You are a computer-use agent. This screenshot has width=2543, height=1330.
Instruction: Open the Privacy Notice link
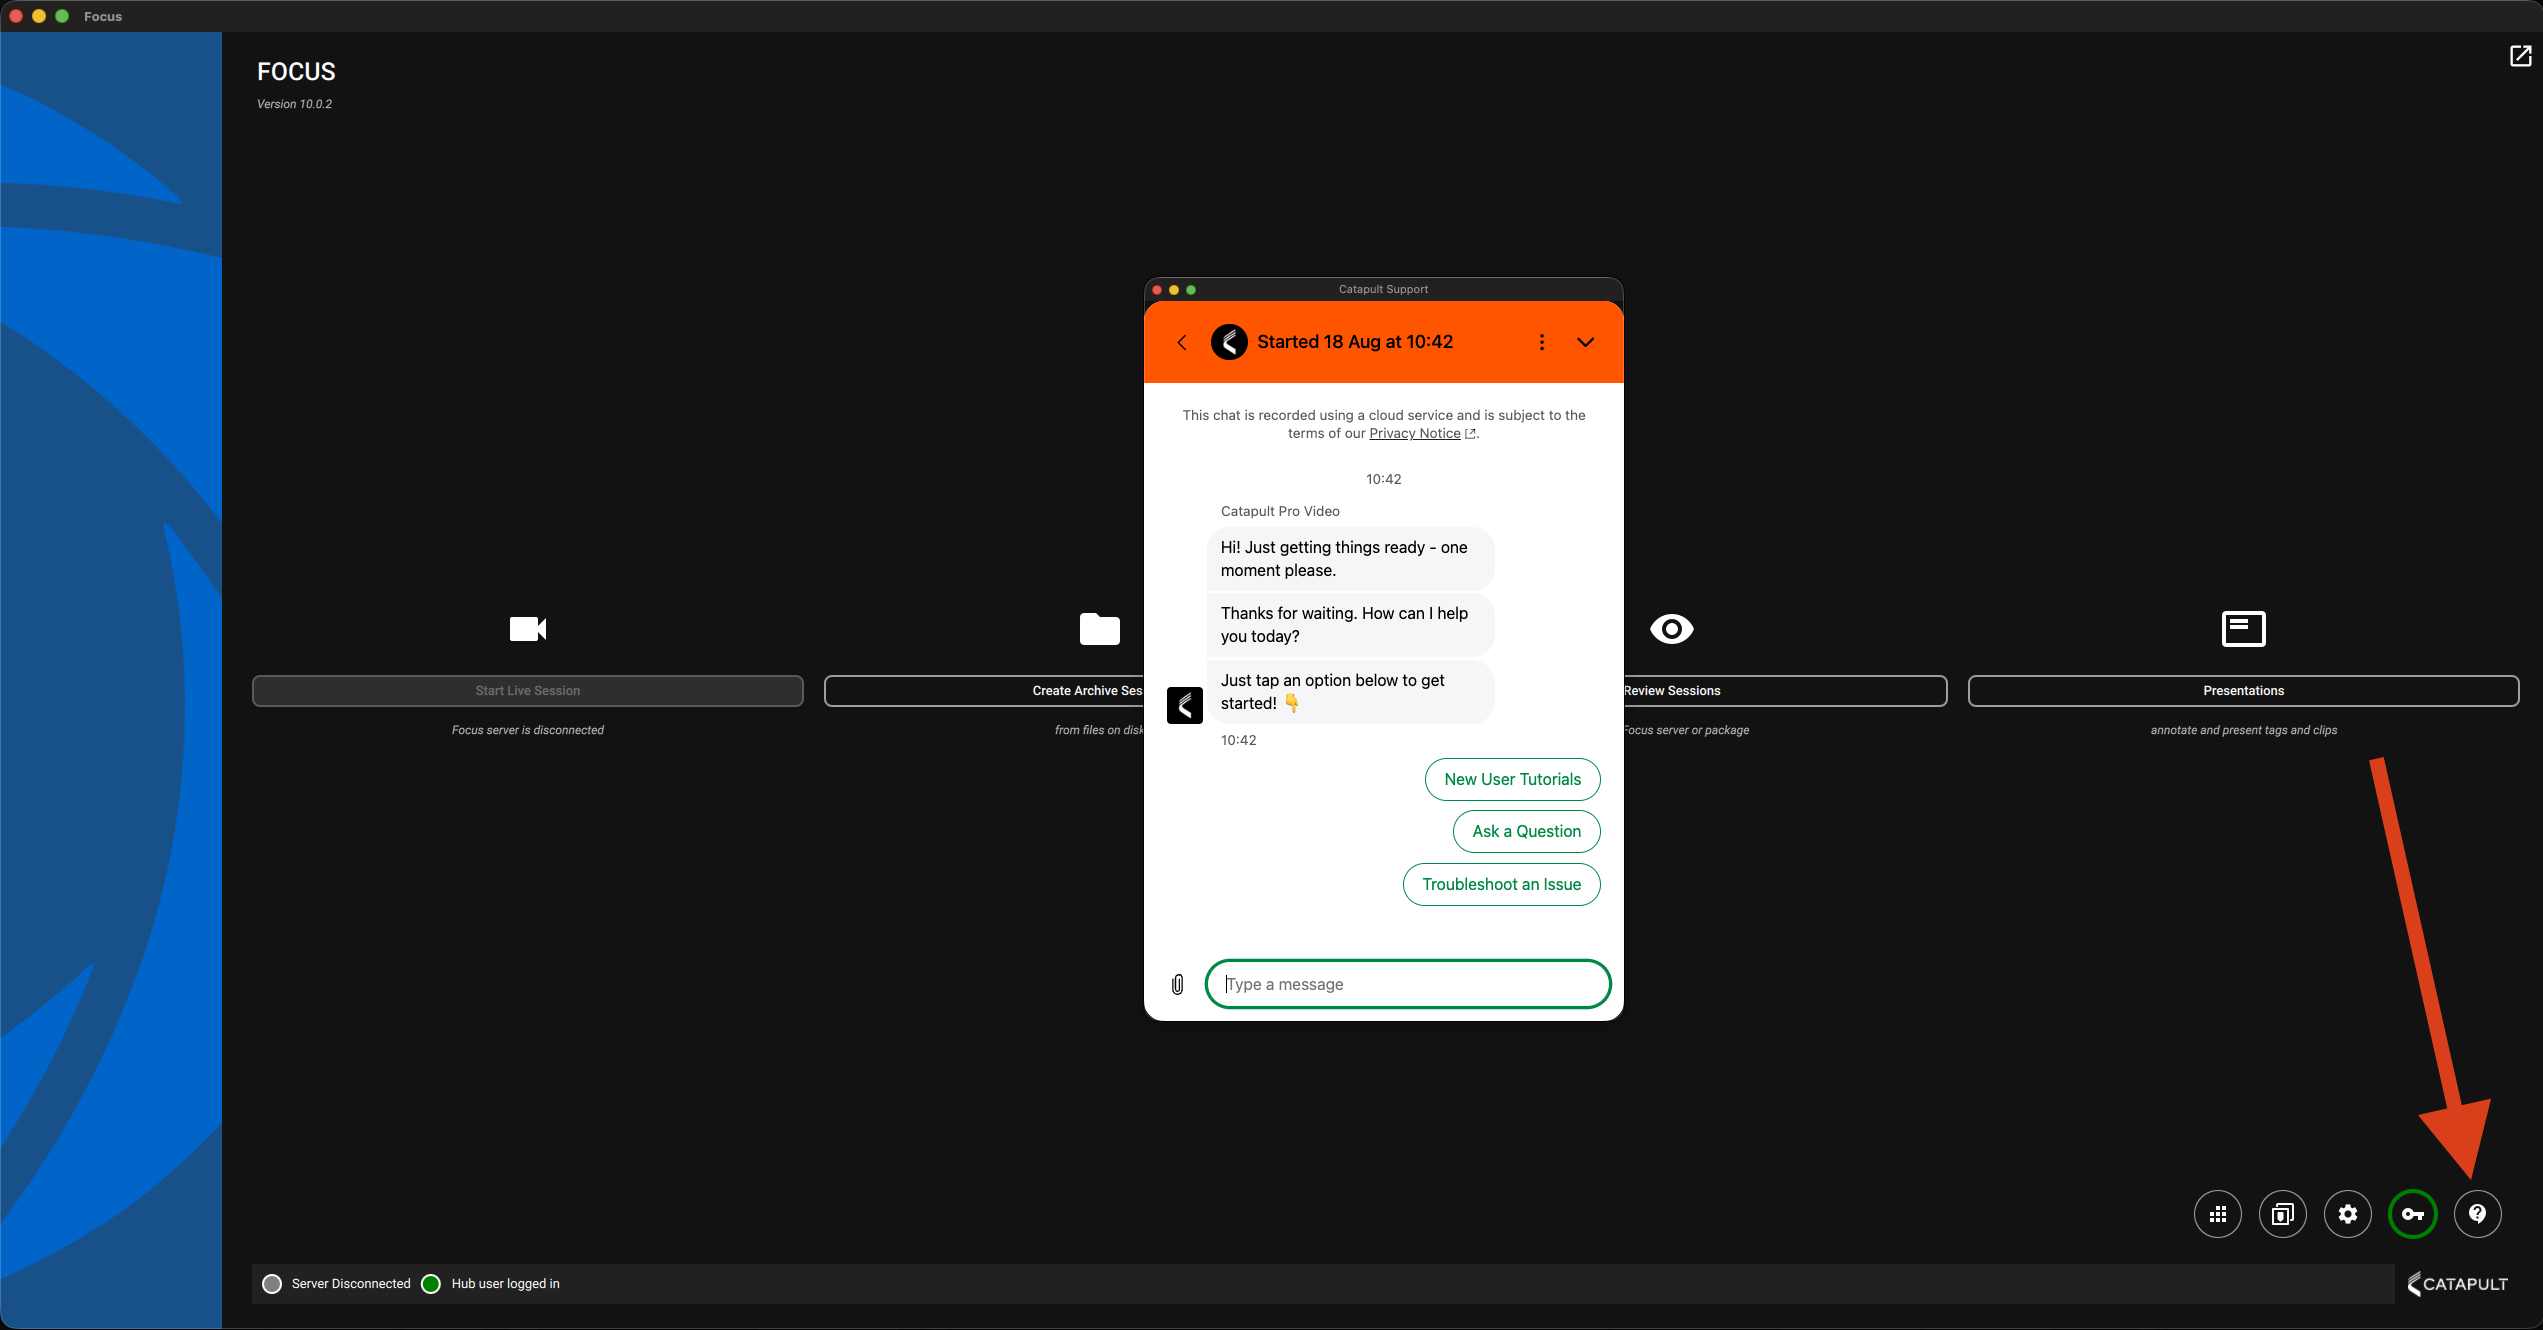1415,433
